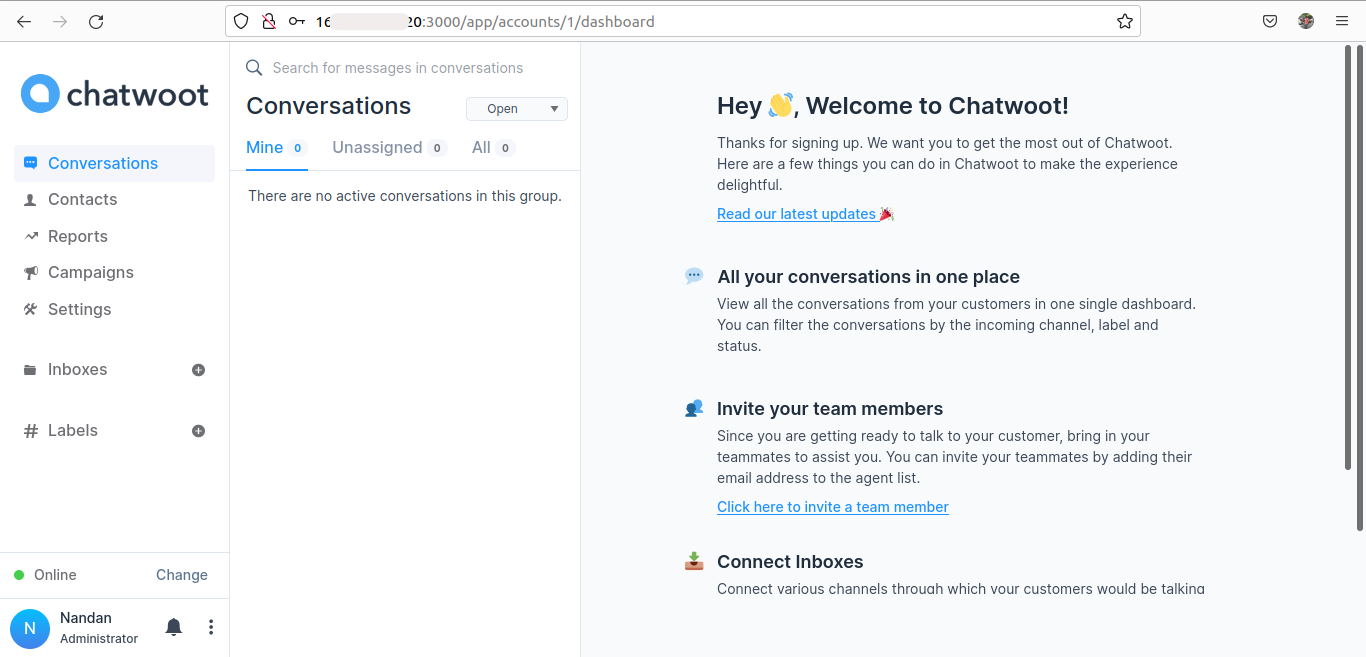Click the Conversations panel heading
Screen dimensions: 1366x657
tap(328, 106)
